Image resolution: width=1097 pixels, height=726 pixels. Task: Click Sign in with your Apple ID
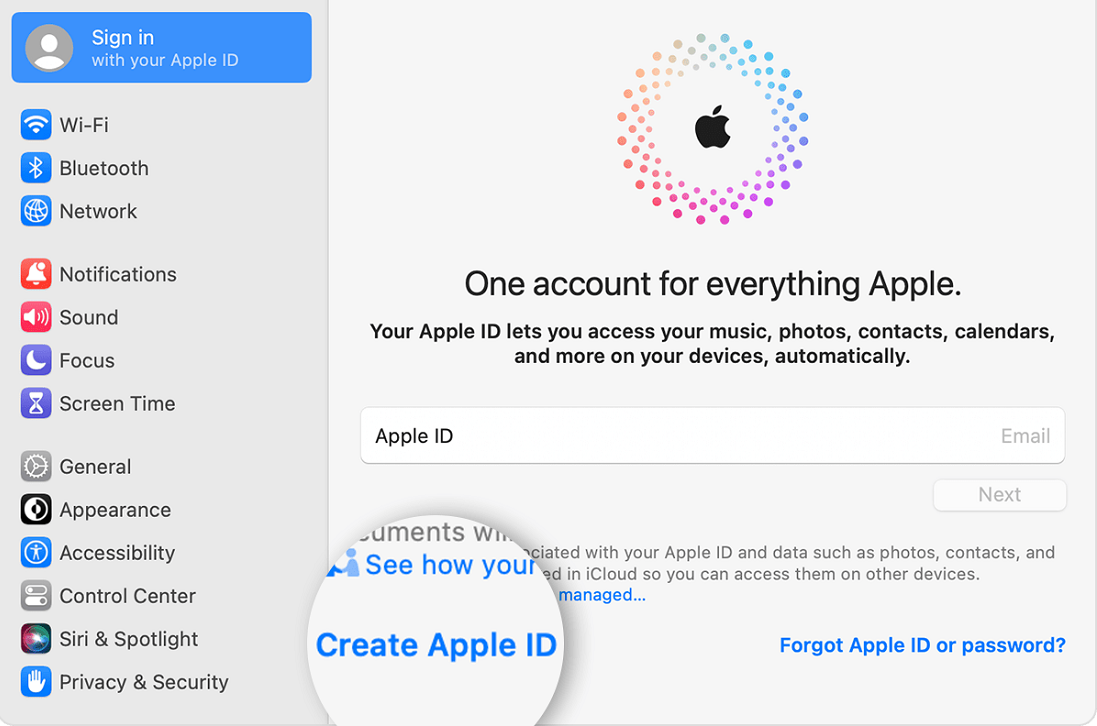164,48
